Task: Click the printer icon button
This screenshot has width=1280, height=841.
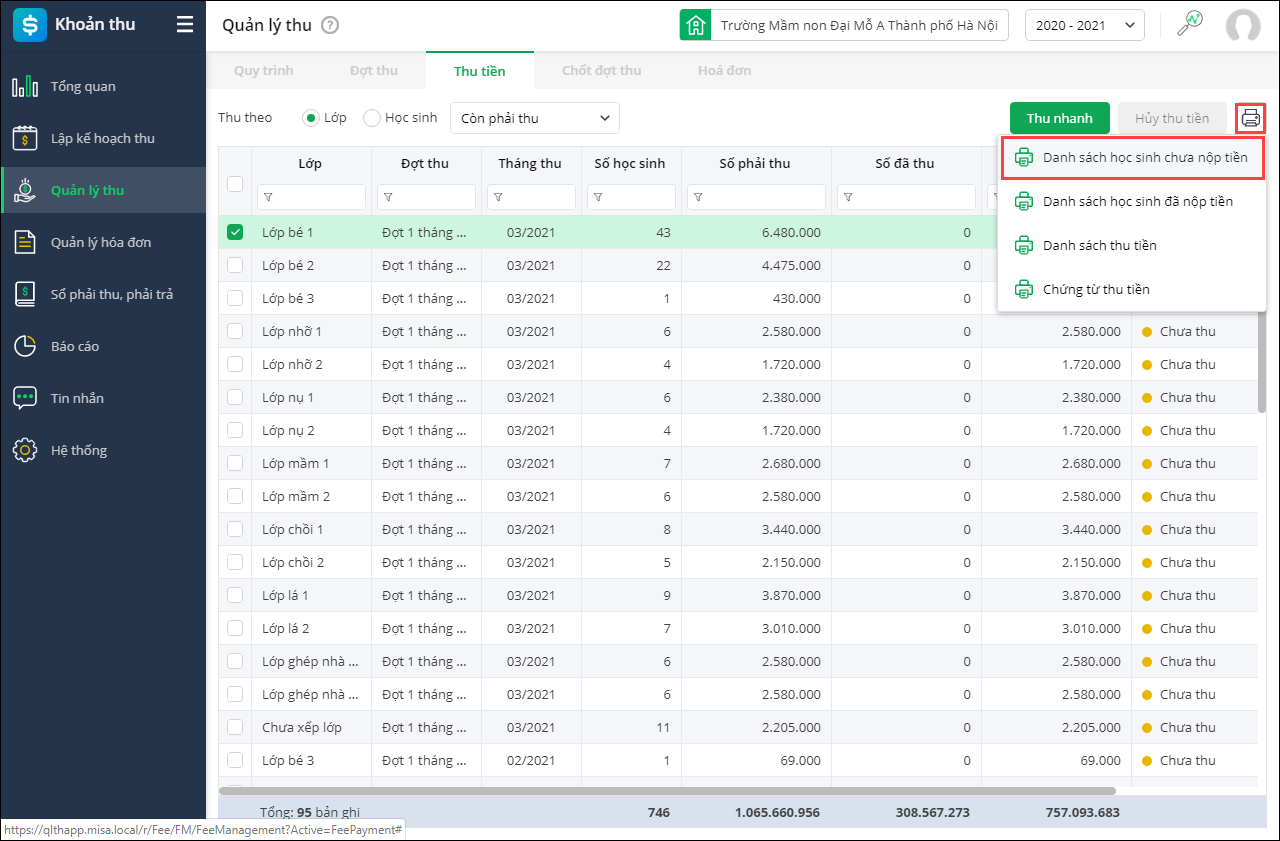Action: 1250,118
